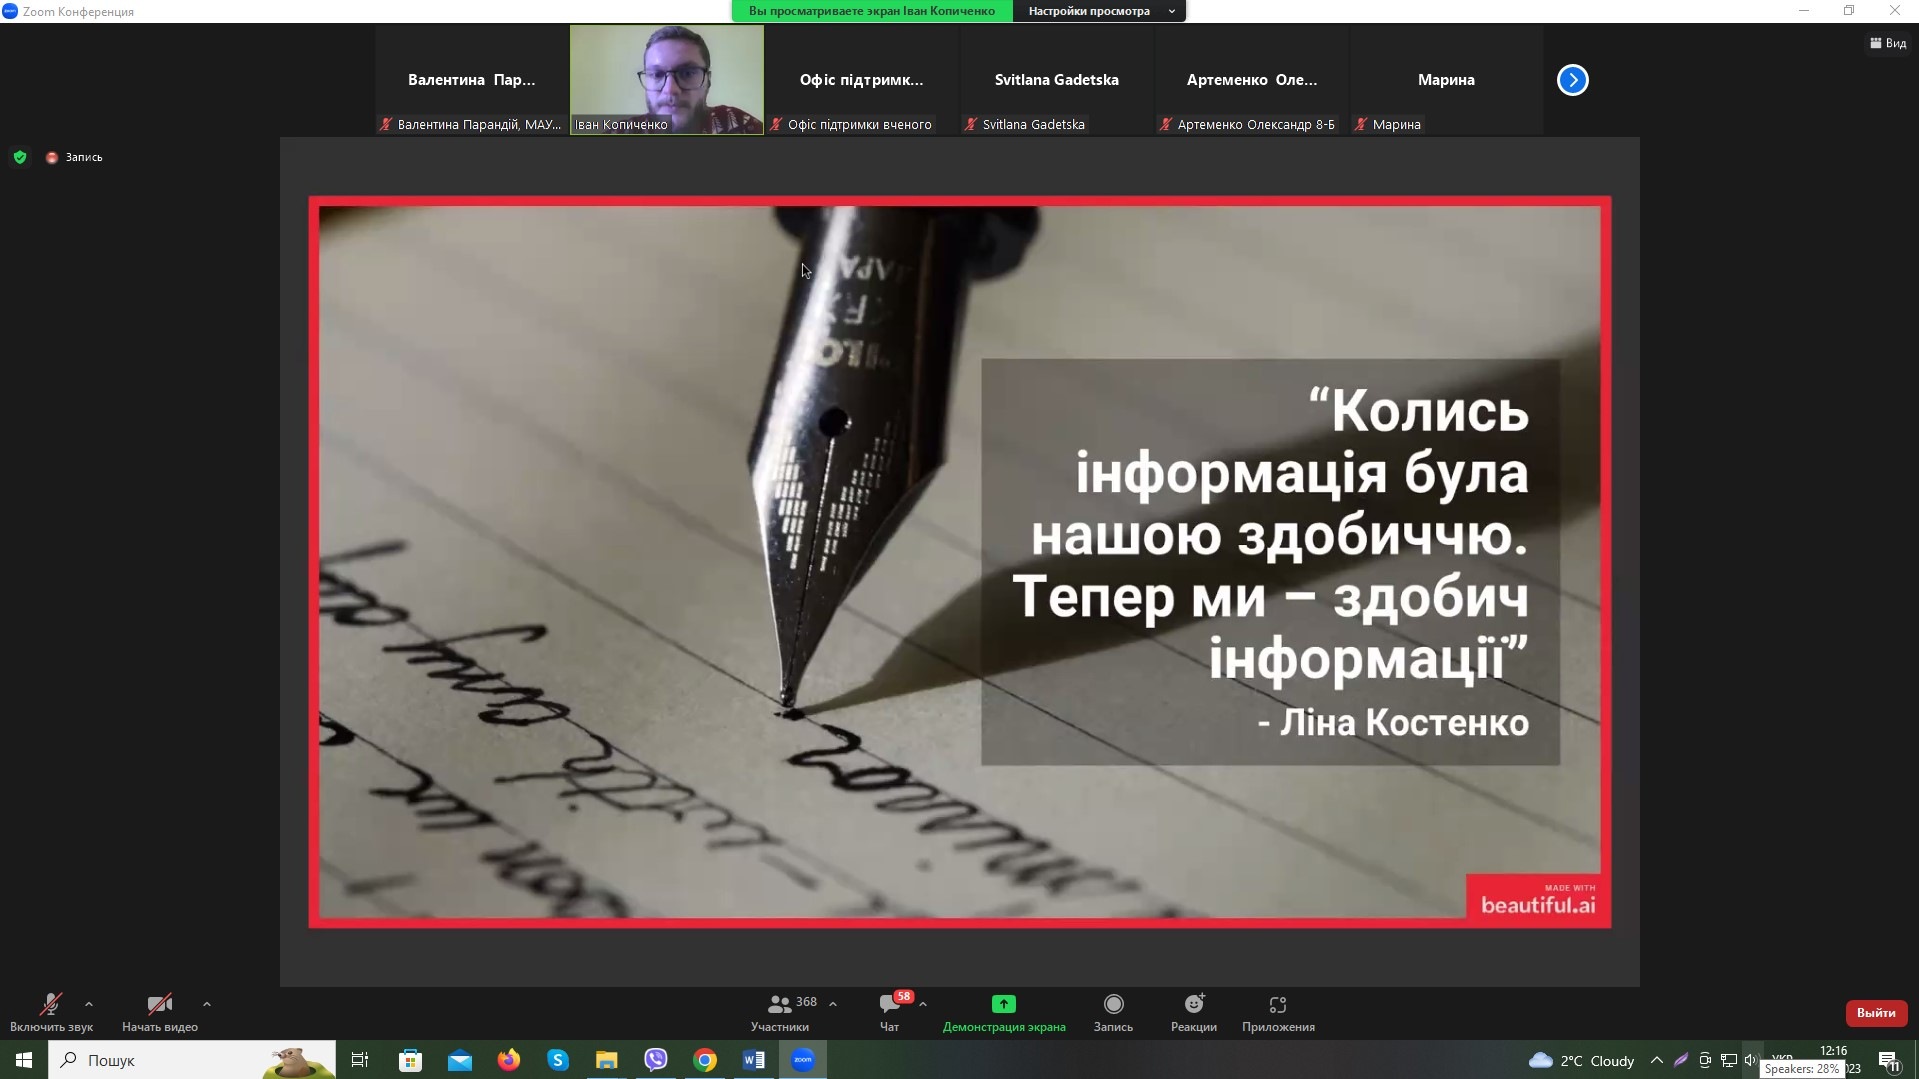Open the Вид layout menu
Screen dimensions: 1919x1079
pos(1887,43)
